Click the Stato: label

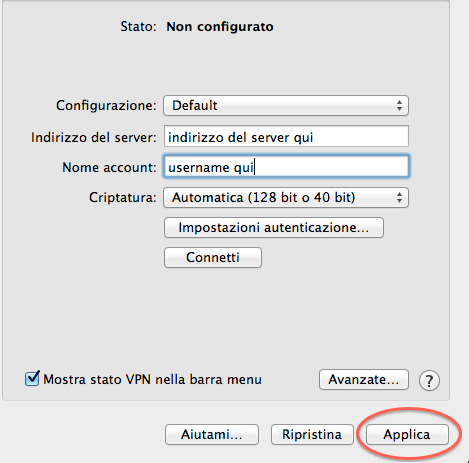tap(138, 26)
